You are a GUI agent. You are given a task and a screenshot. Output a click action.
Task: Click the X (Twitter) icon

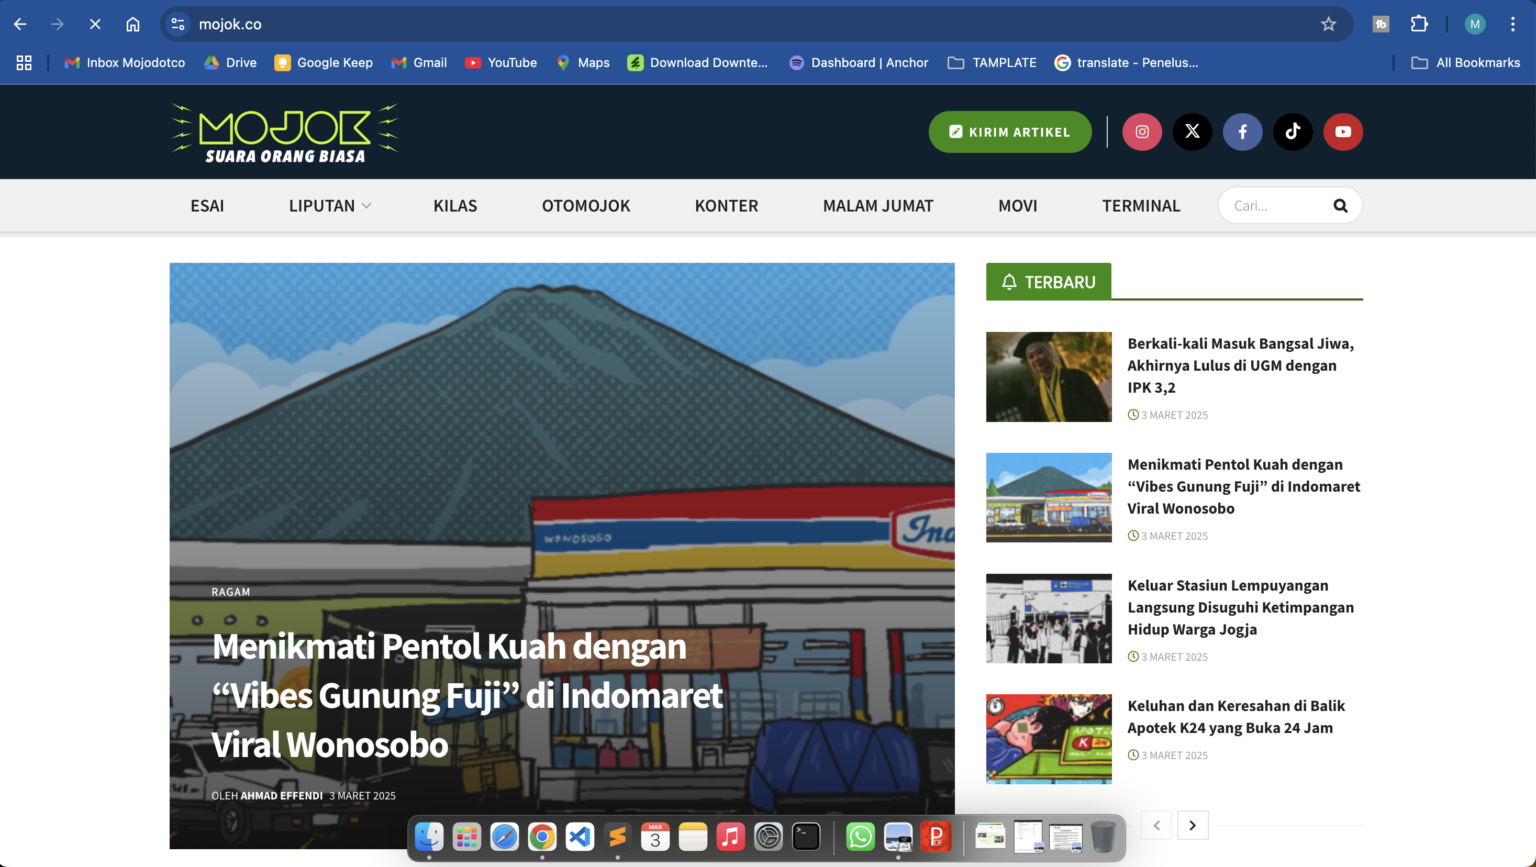1192,131
